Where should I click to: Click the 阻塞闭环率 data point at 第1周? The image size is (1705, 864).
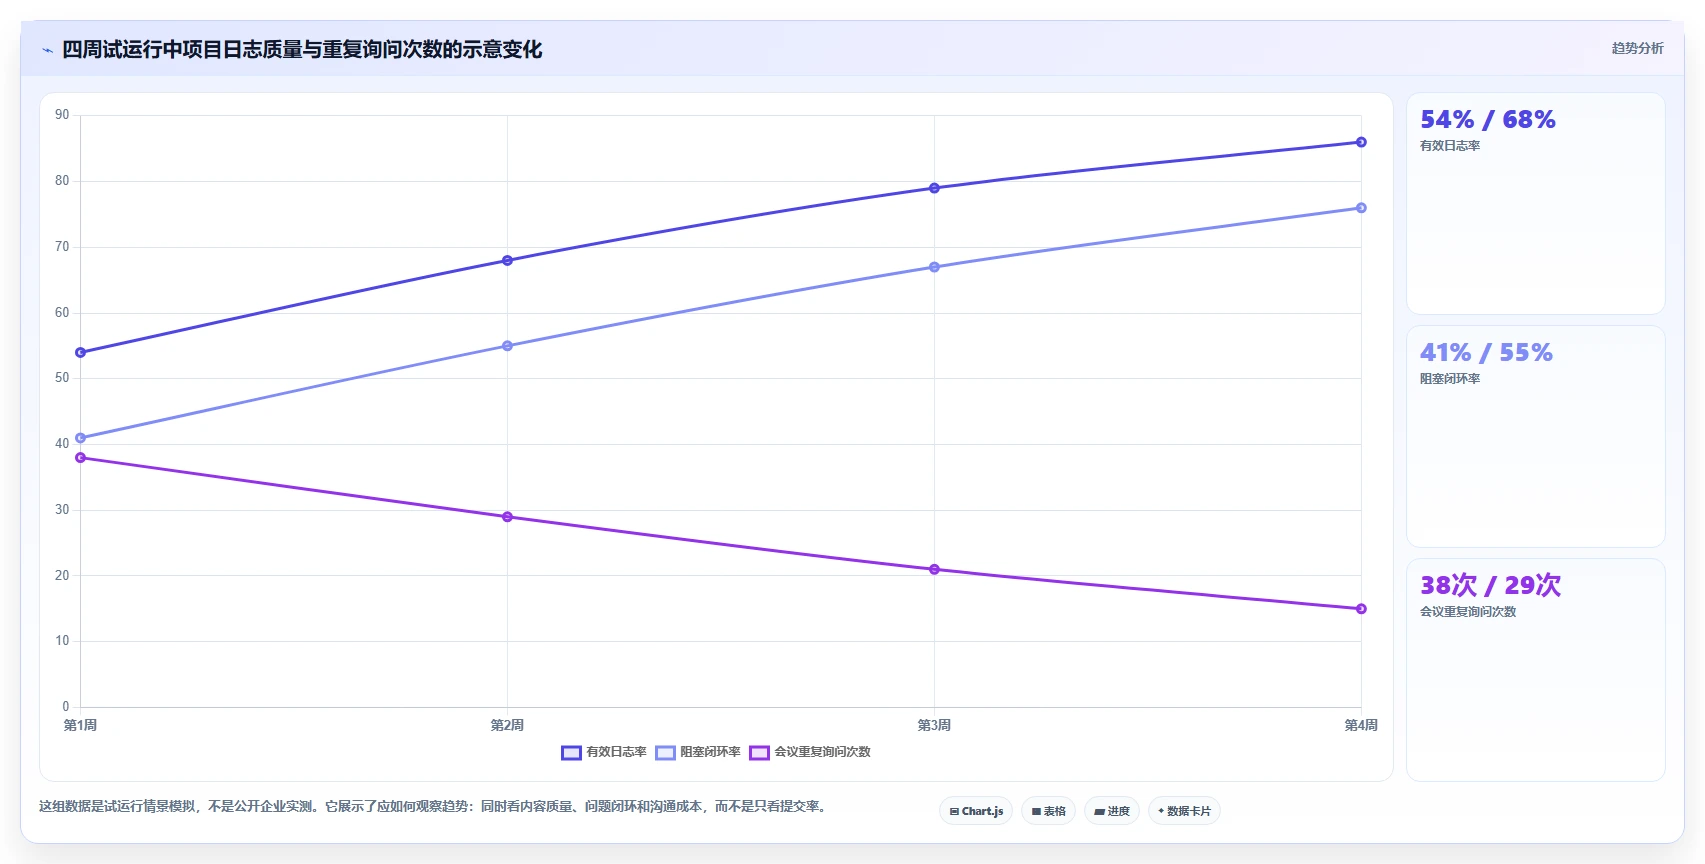point(80,438)
